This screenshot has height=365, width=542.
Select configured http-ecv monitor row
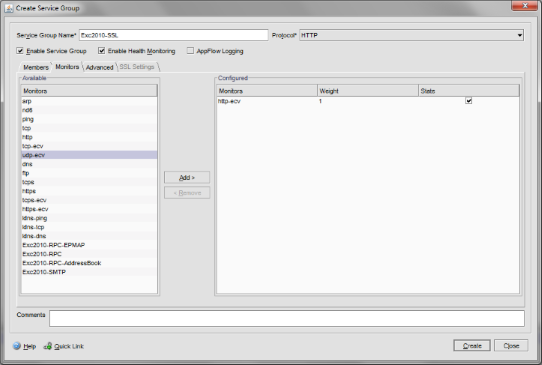point(368,101)
